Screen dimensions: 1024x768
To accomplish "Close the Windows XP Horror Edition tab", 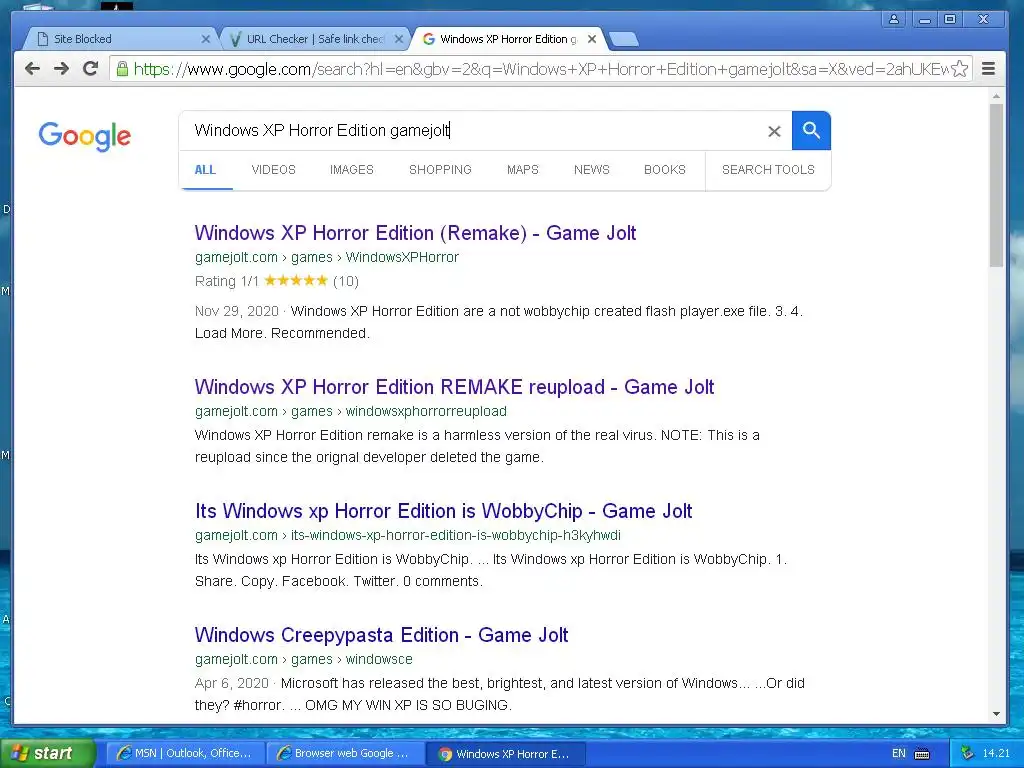I will point(592,39).
